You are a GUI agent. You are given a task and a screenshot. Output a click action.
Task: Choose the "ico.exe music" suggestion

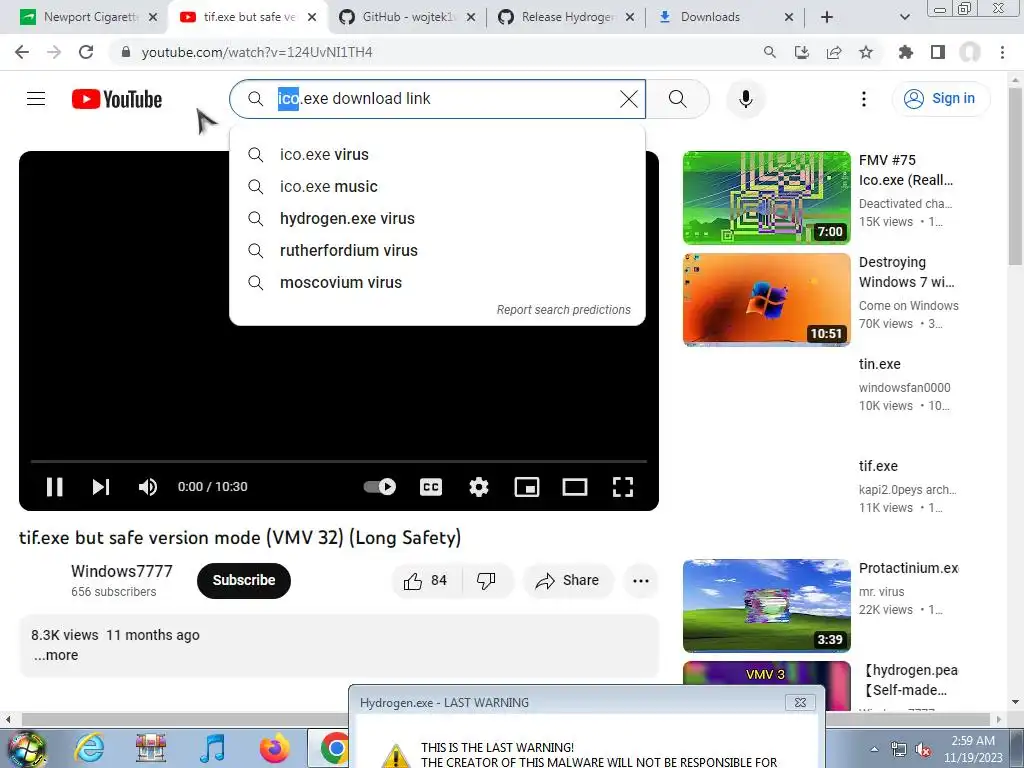[437, 187]
